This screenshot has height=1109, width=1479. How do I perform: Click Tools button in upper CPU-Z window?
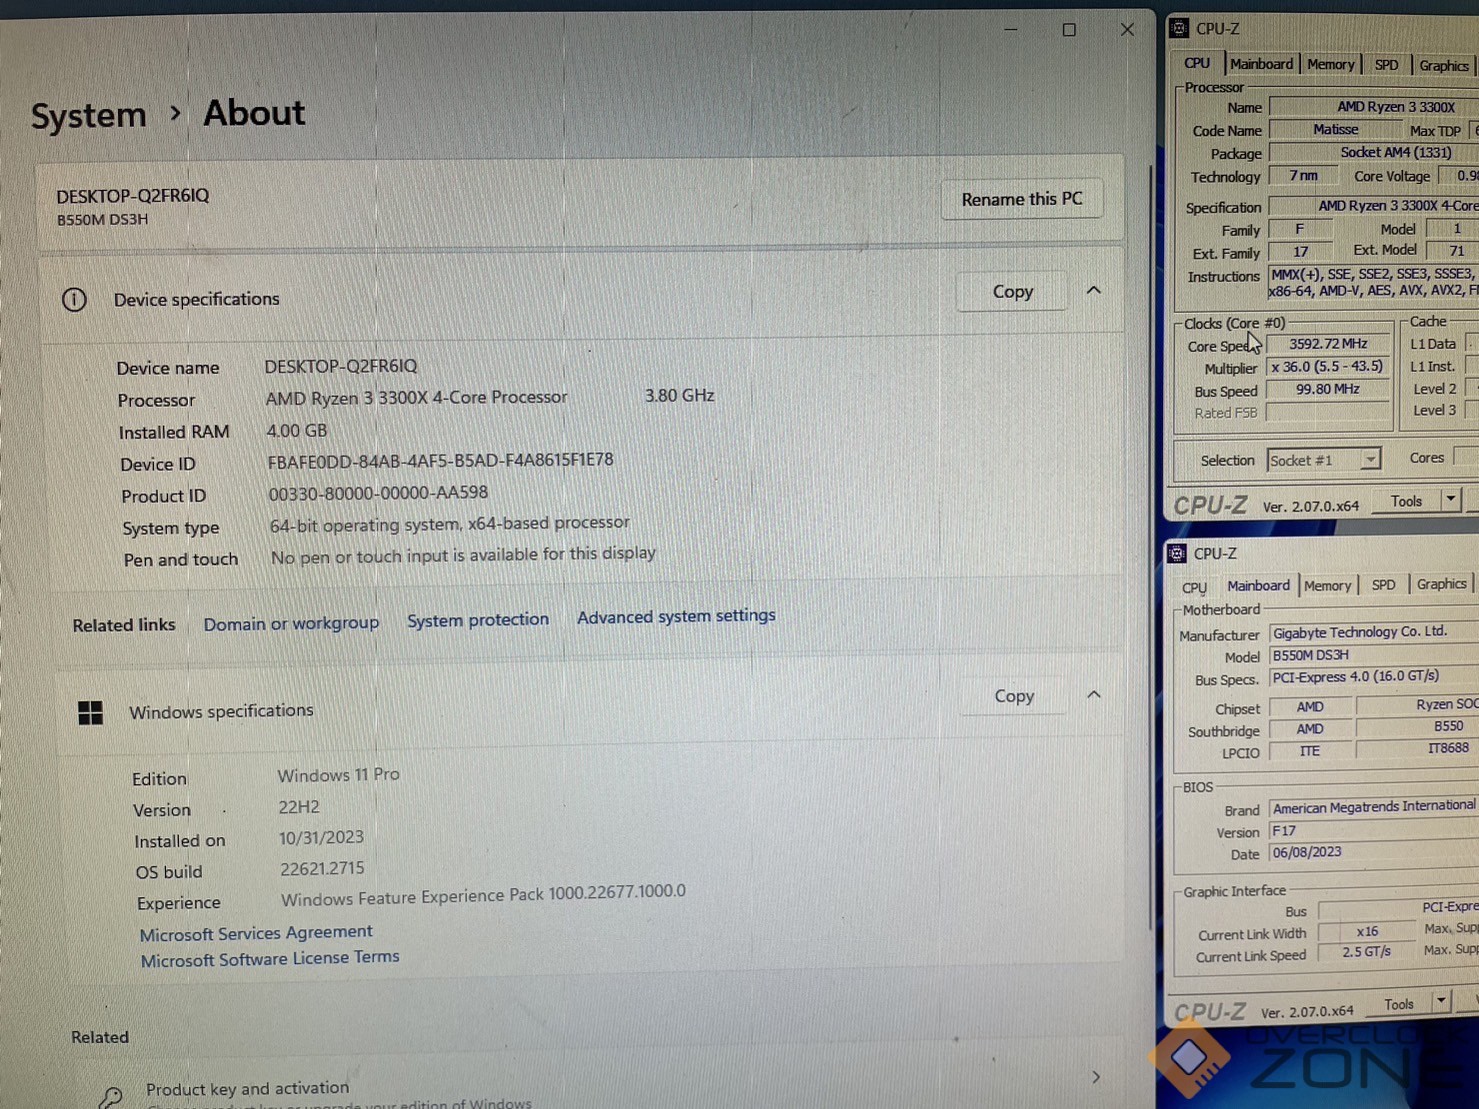1406,501
